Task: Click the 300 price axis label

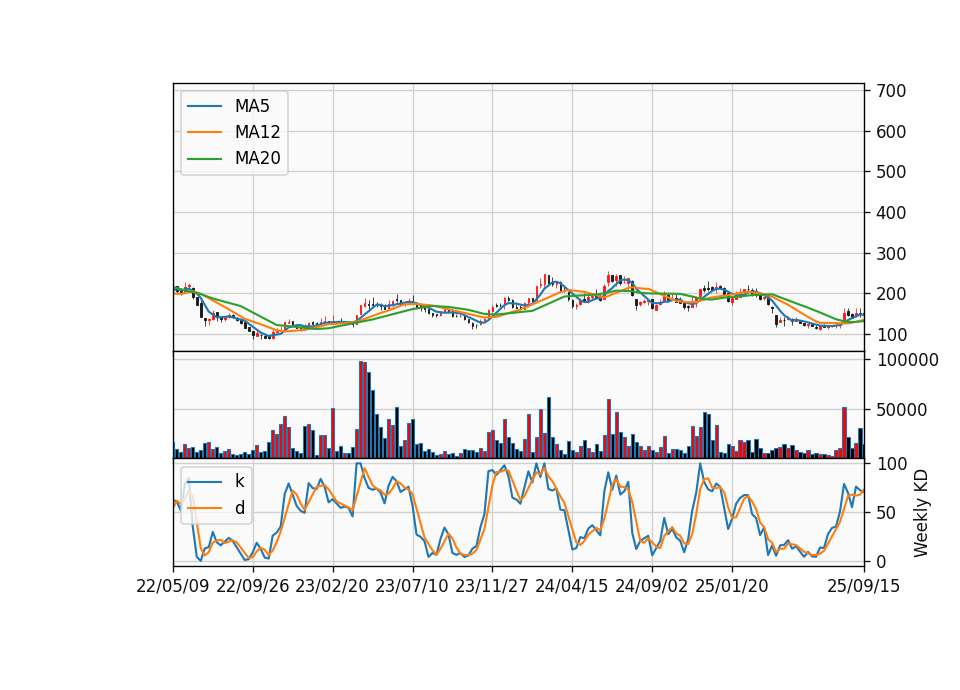Action: [x=891, y=253]
